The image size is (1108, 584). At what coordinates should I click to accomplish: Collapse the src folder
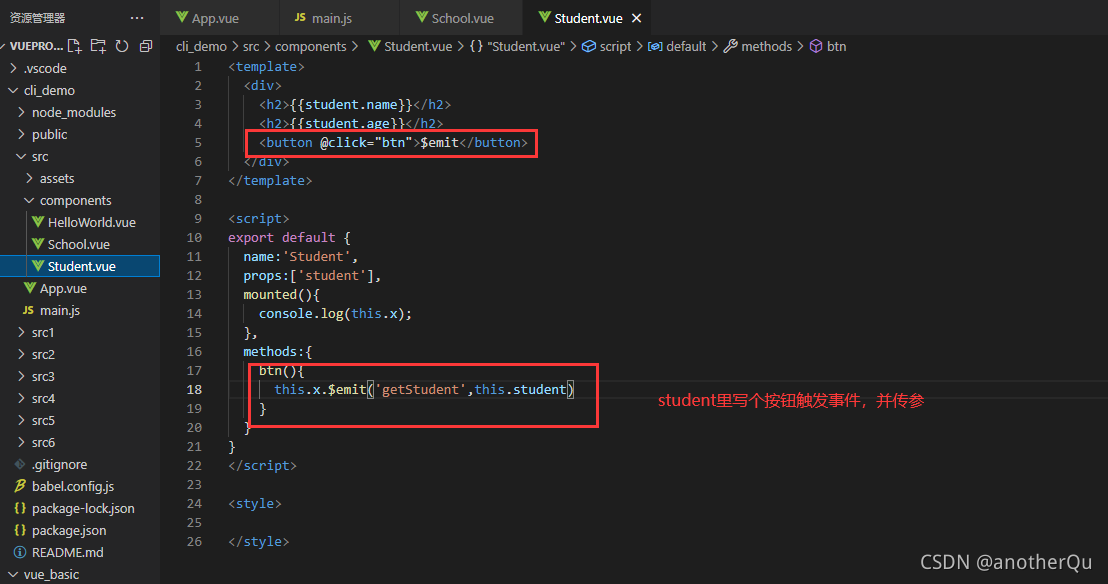[x=80, y=156]
